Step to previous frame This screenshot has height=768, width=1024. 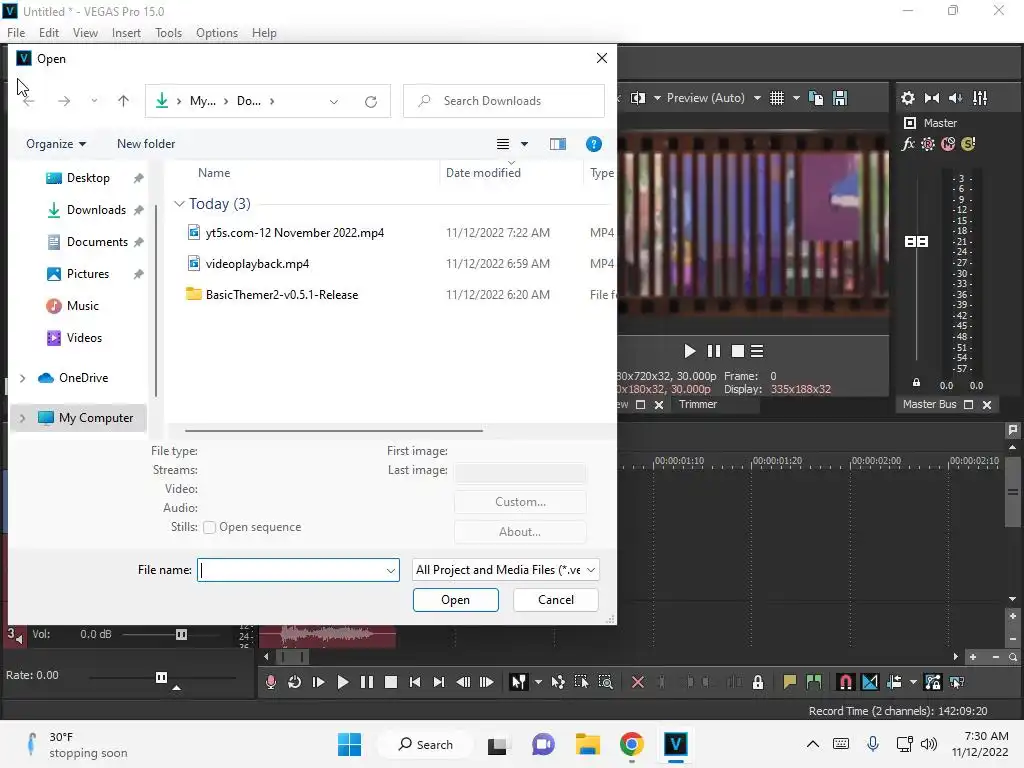pos(463,682)
